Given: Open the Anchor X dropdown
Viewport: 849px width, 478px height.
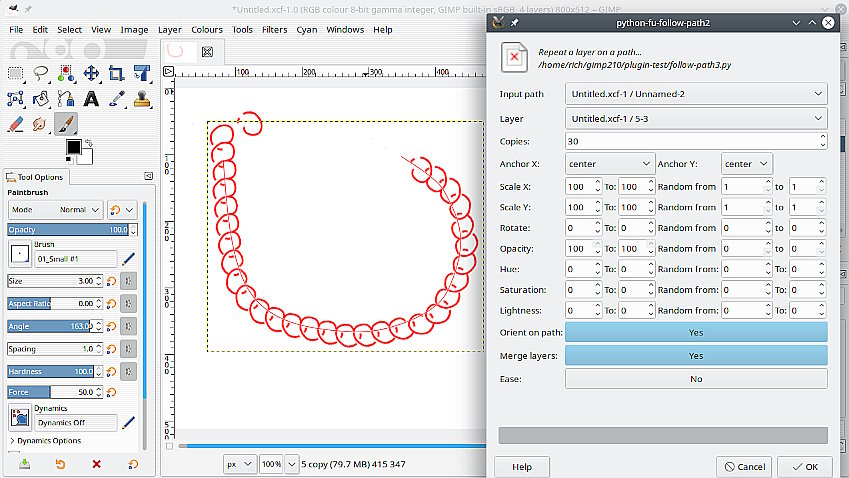Looking at the screenshot, I should 609,164.
